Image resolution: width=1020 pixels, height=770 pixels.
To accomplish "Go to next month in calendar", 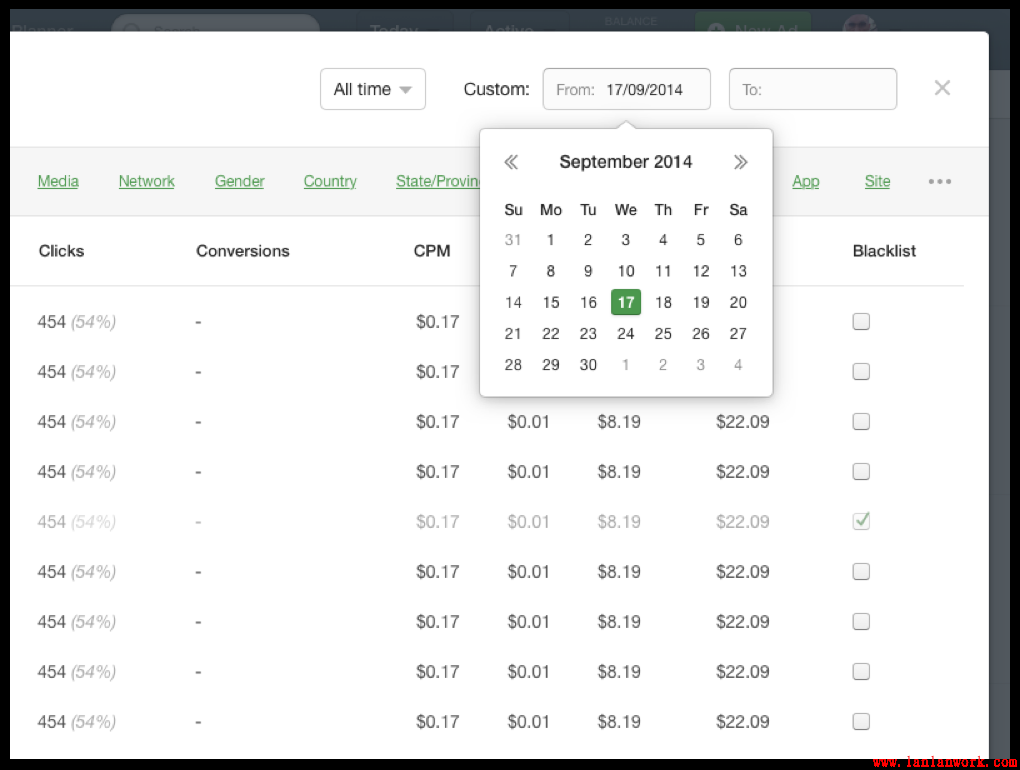I will point(740,162).
